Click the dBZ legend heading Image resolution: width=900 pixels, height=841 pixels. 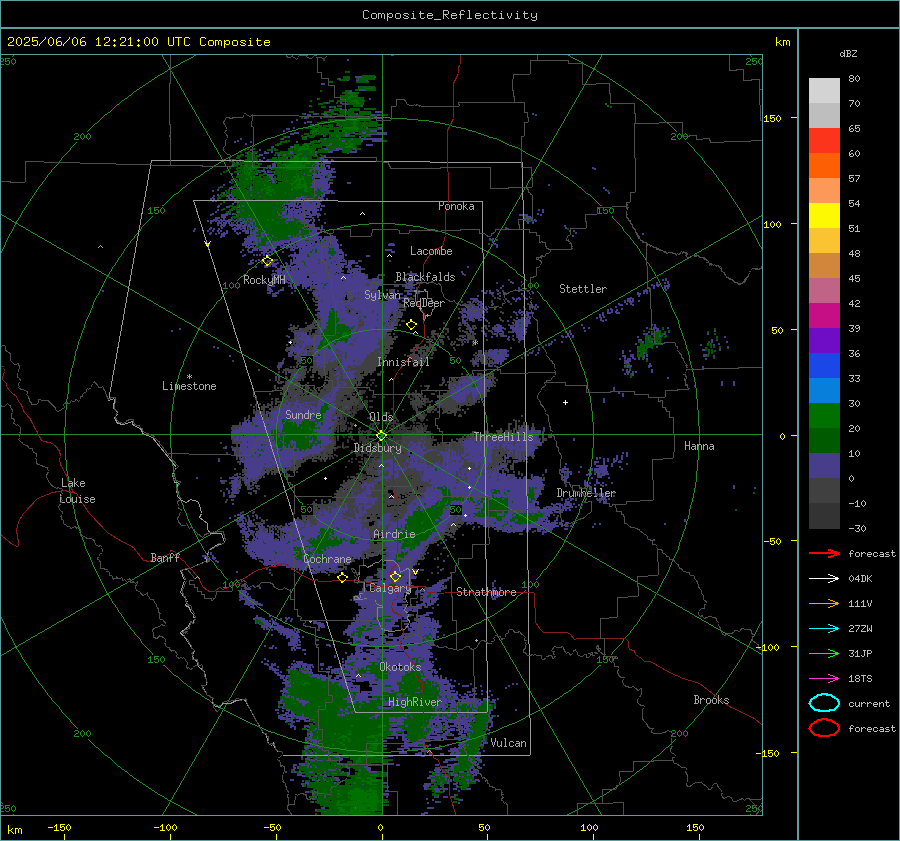848,53
